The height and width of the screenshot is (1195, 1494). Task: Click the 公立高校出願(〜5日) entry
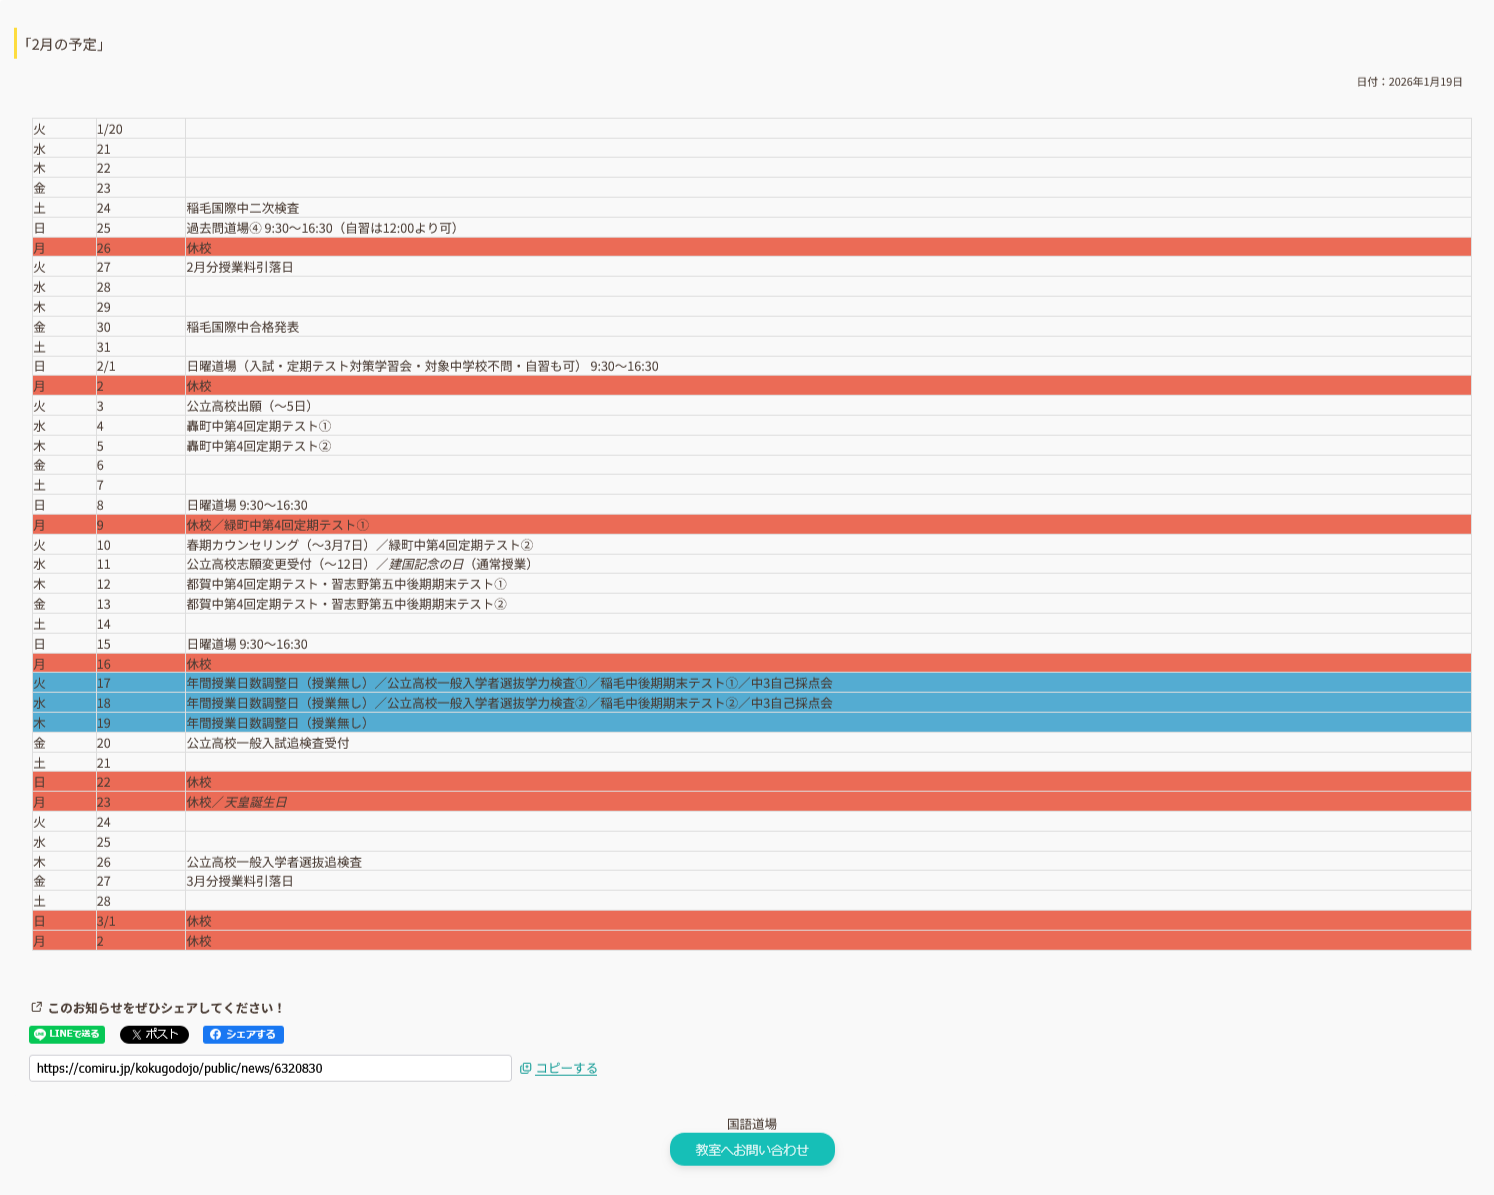point(249,406)
